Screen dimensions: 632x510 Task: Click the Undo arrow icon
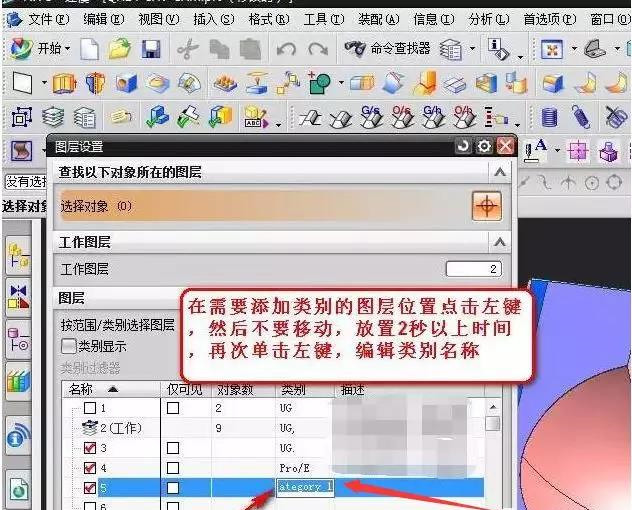pos(286,48)
